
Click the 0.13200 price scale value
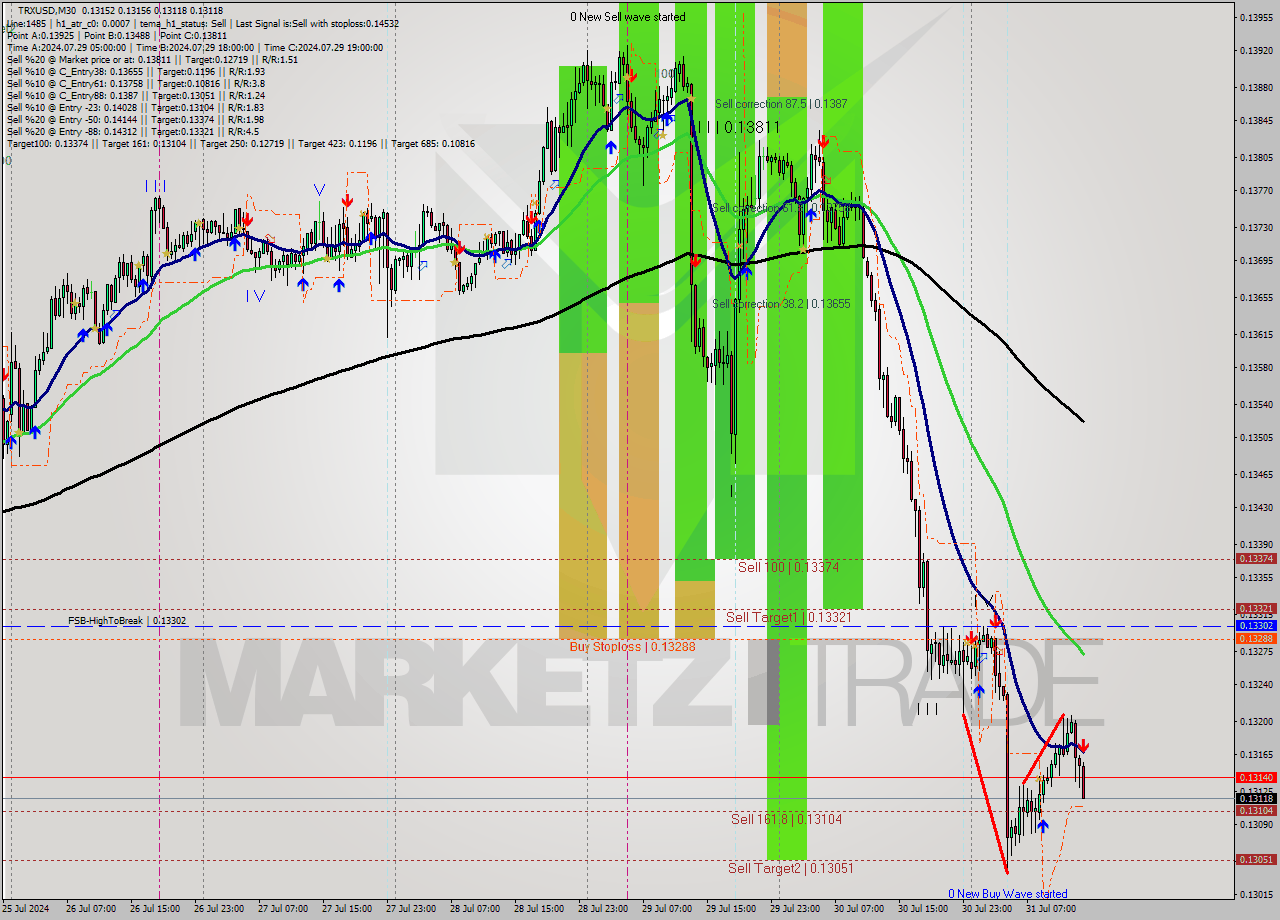(x=1256, y=722)
